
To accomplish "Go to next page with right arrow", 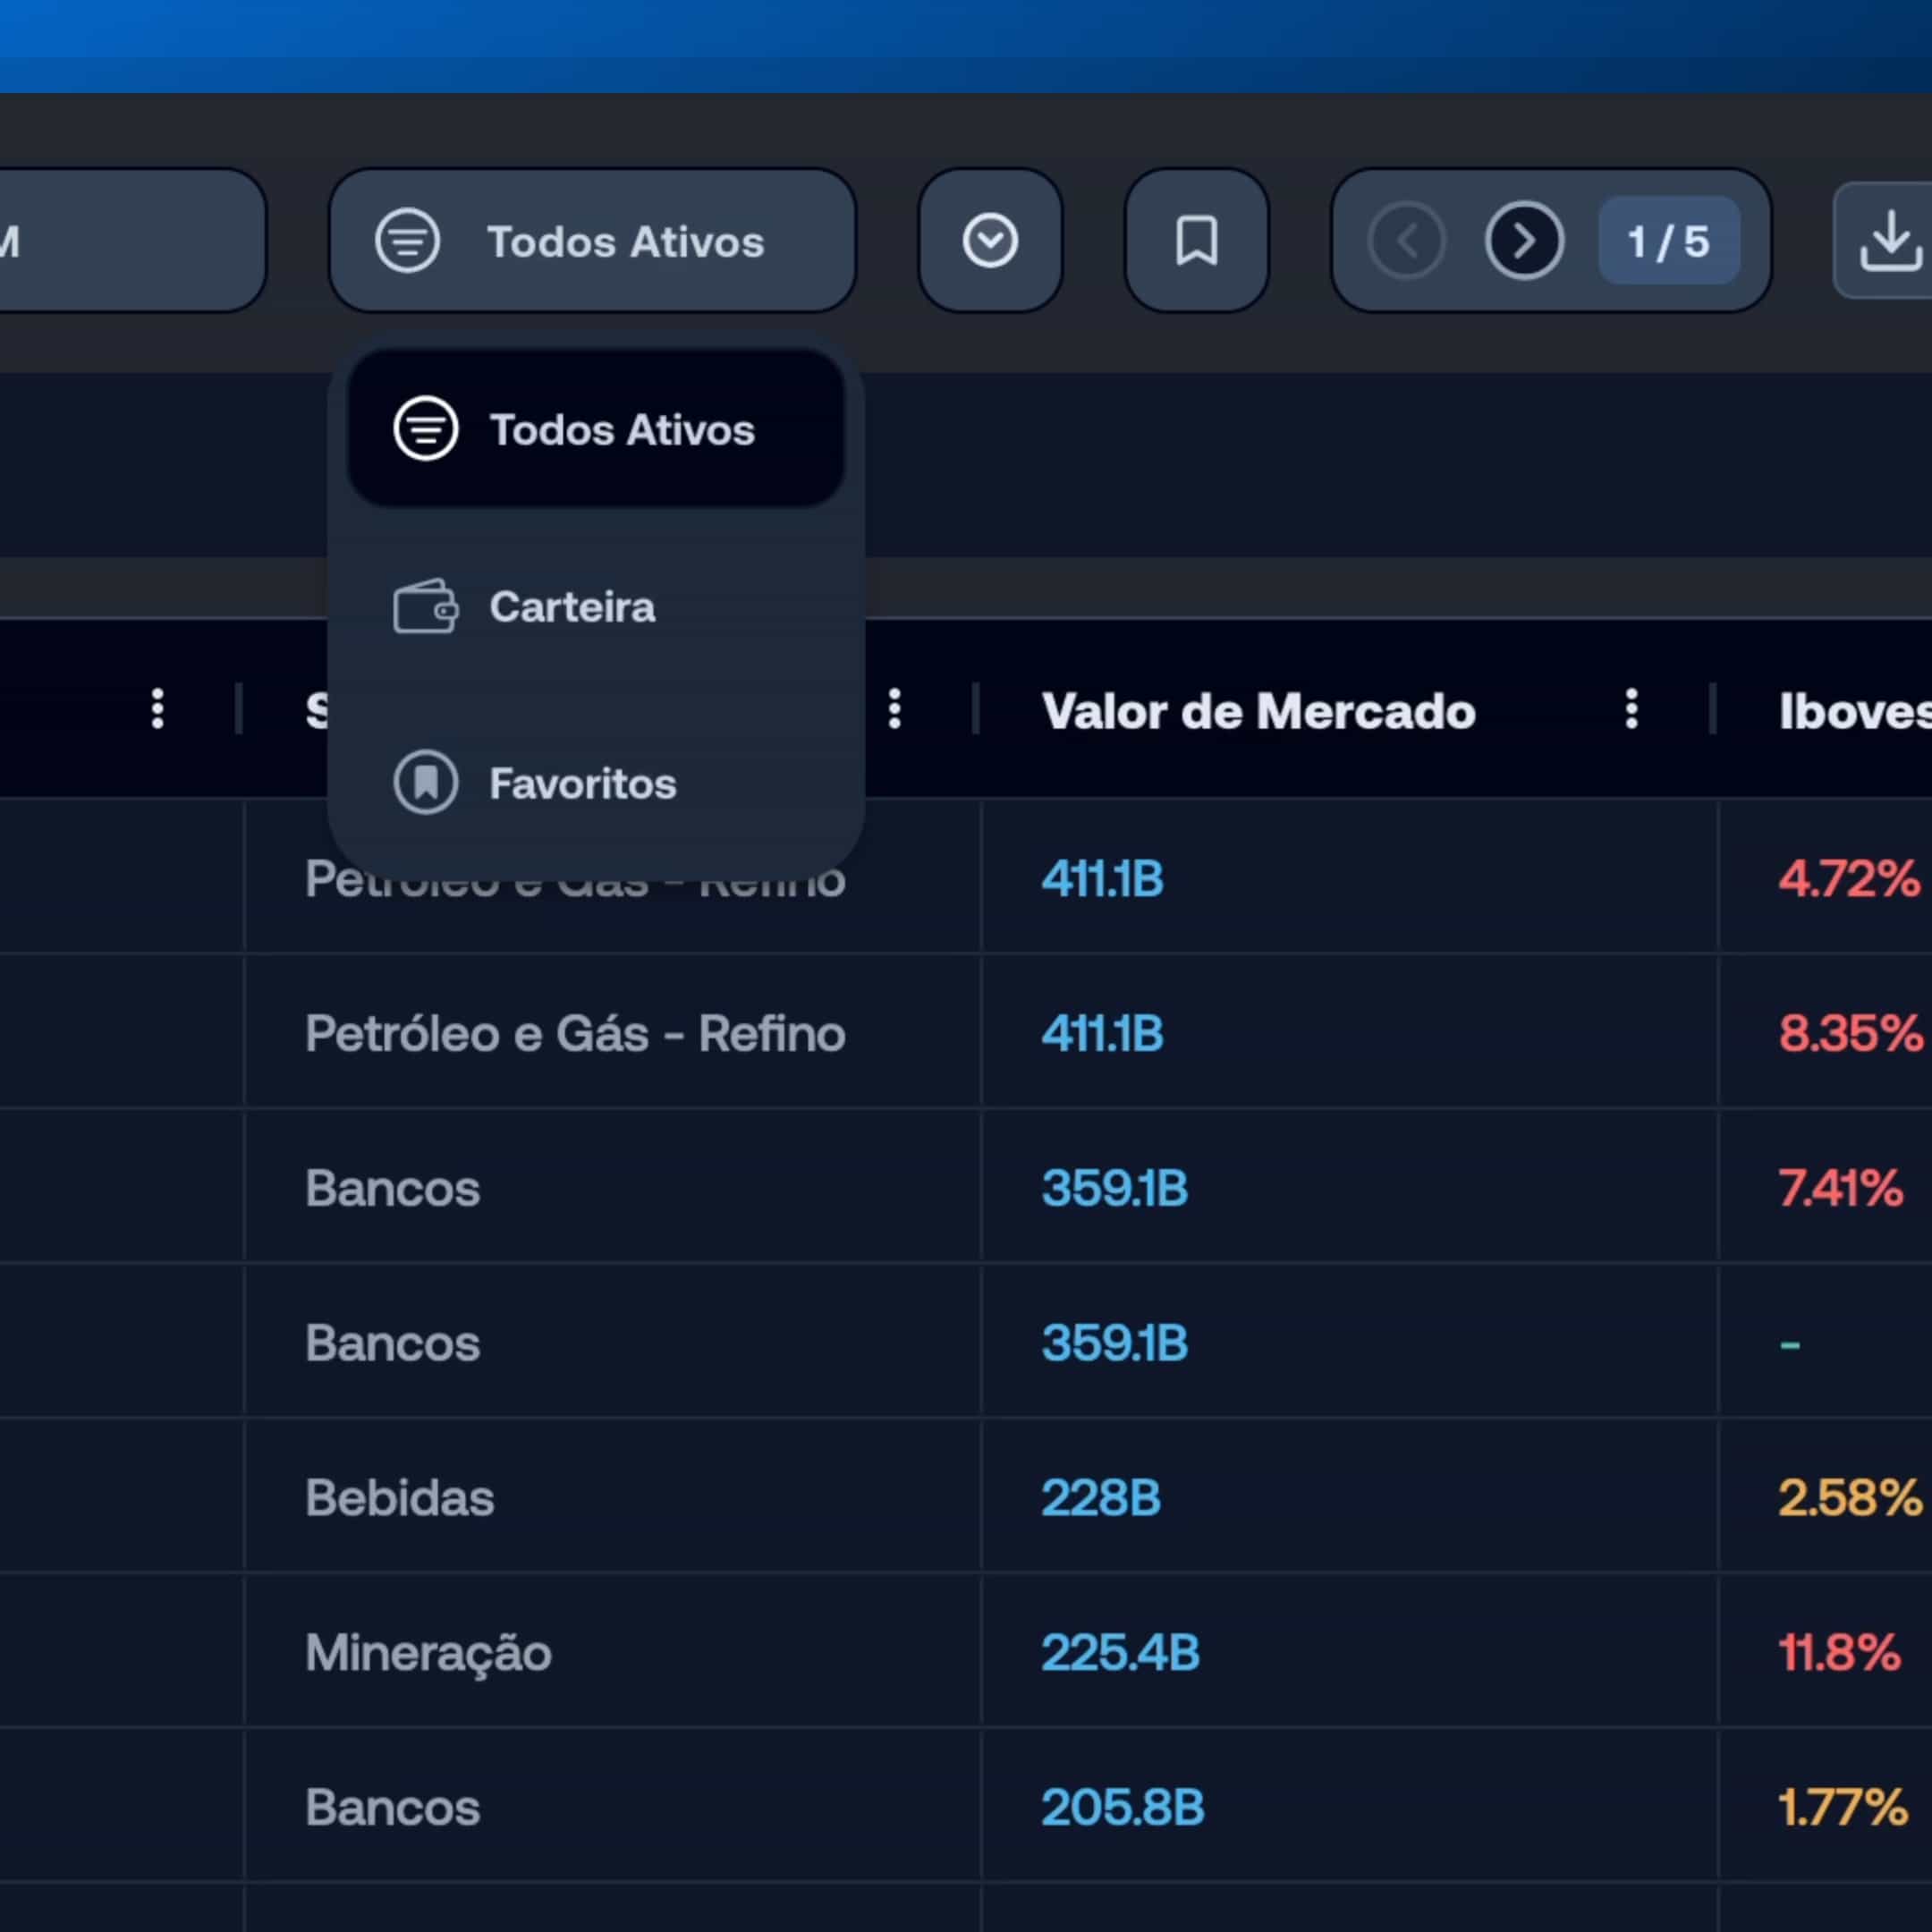I will coord(1523,241).
